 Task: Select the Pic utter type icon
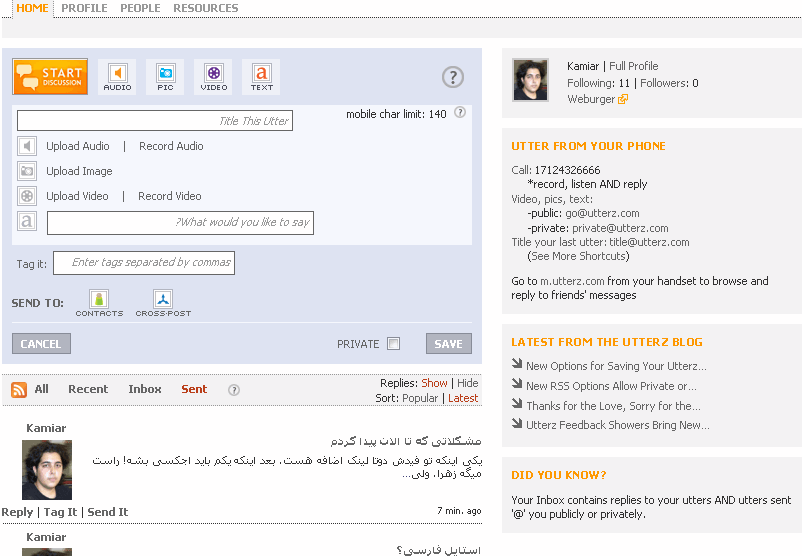165,77
